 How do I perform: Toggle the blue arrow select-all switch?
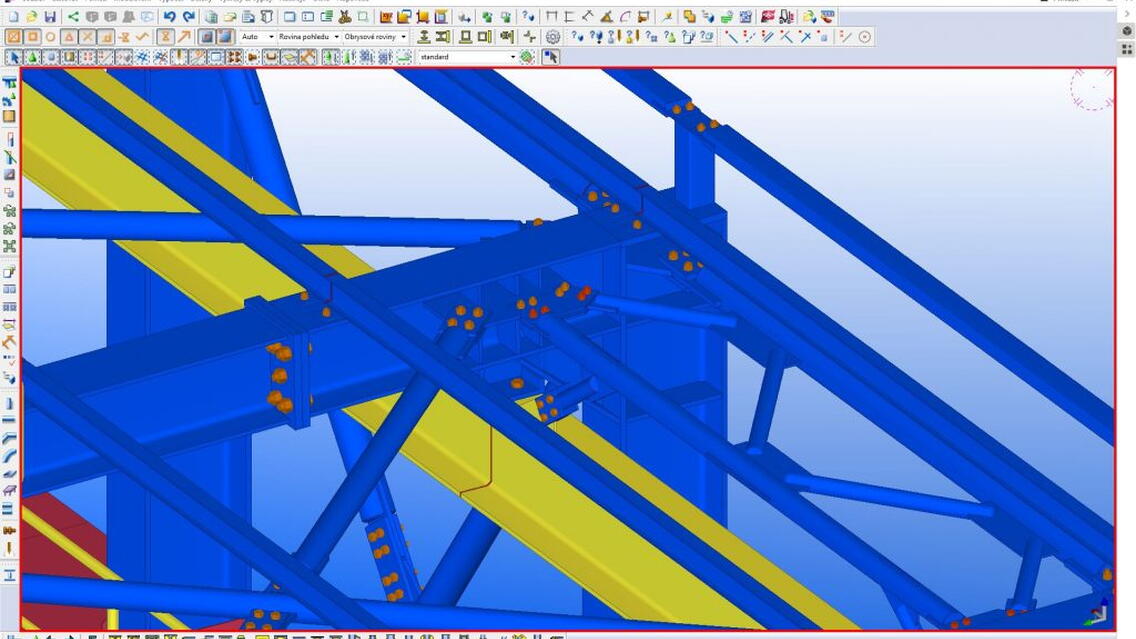[x=14, y=57]
